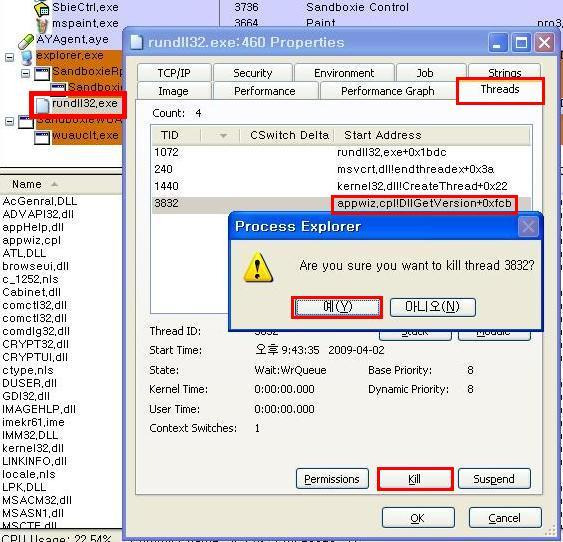Switch to the Image tab
Image resolution: width=563 pixels, height=542 pixels.
click(x=173, y=91)
